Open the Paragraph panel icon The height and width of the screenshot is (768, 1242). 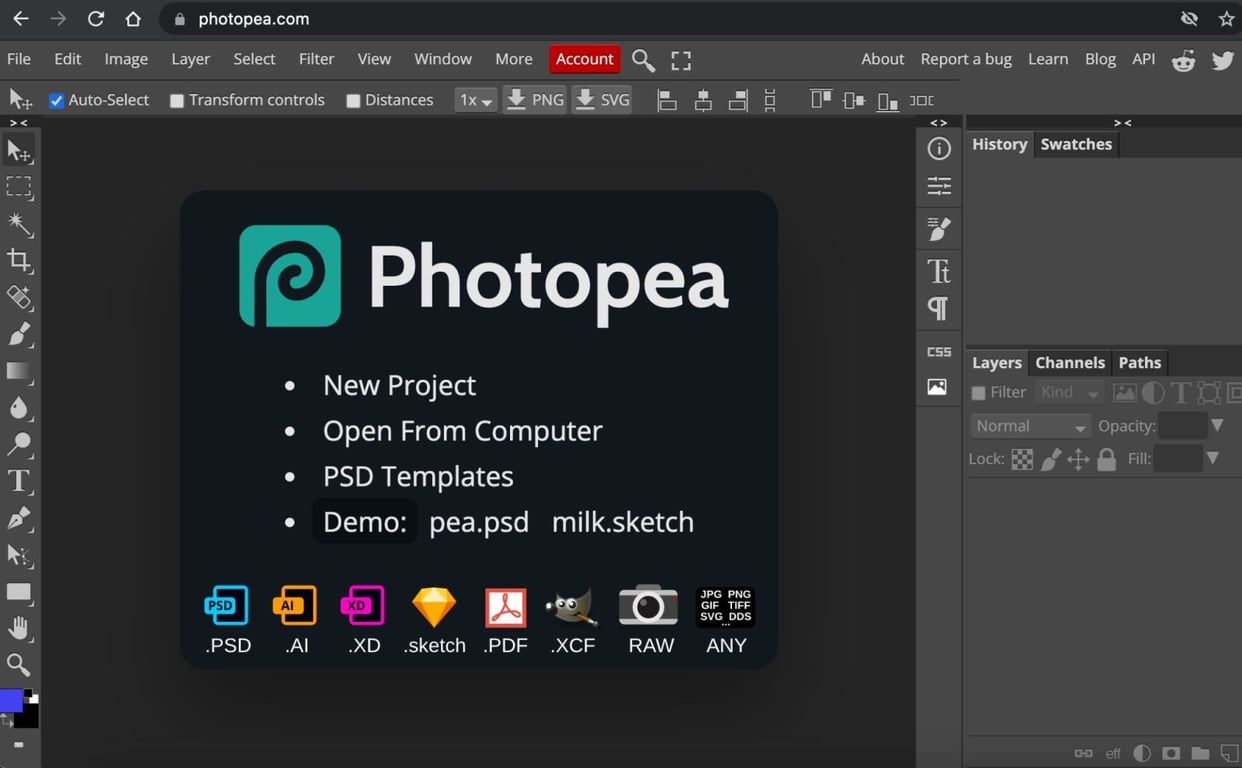pos(938,308)
